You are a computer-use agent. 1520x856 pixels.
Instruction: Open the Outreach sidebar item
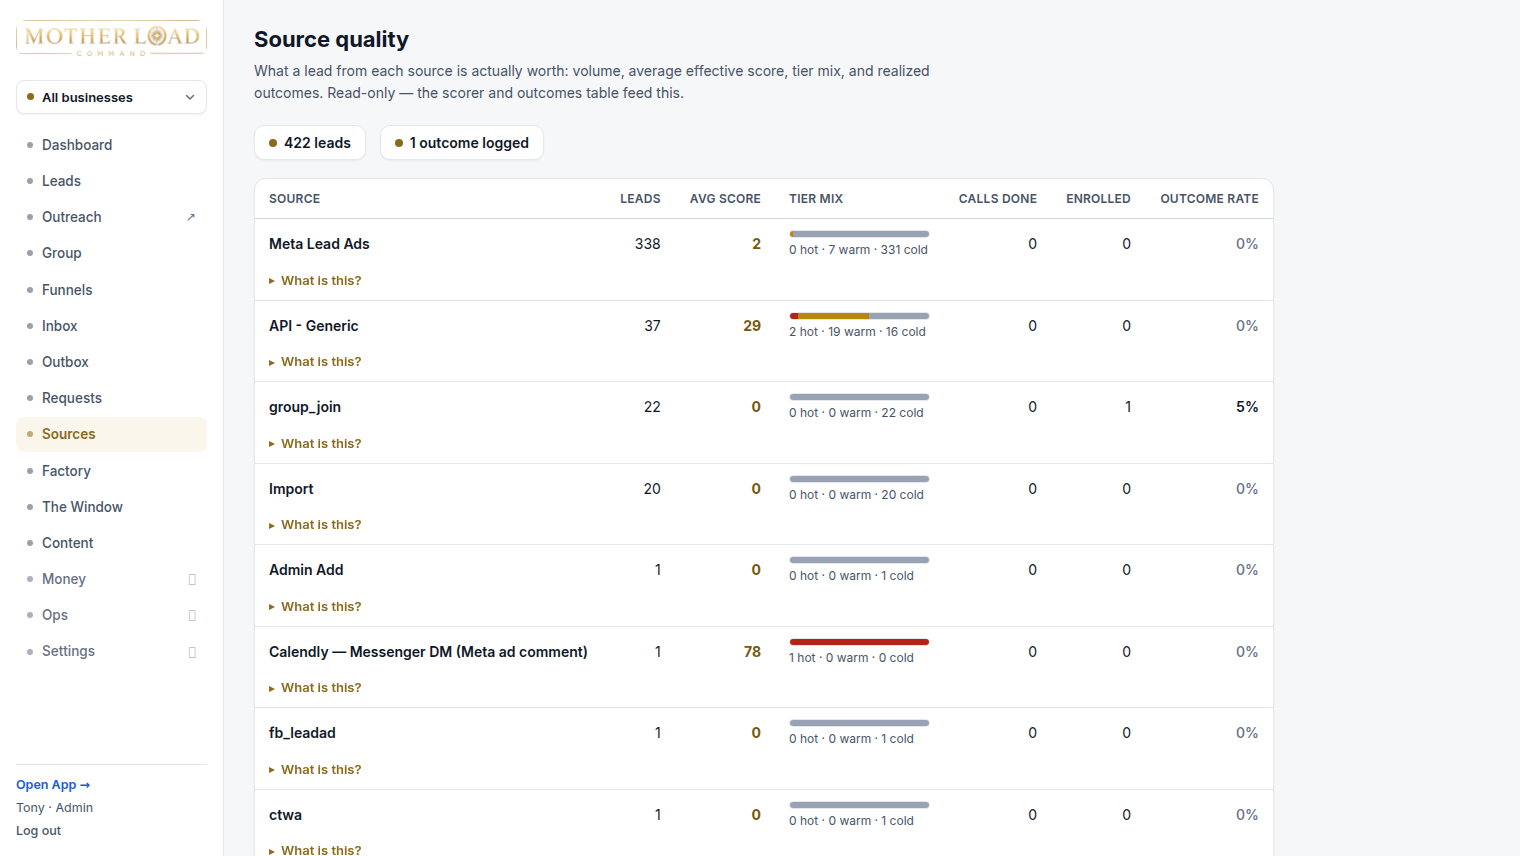(x=111, y=217)
